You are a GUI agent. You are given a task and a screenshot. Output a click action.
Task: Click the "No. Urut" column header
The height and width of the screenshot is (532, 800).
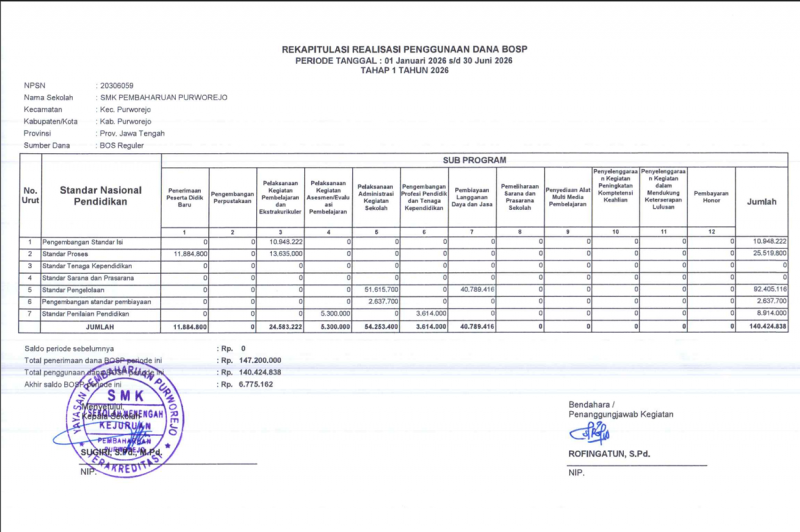pos(30,196)
